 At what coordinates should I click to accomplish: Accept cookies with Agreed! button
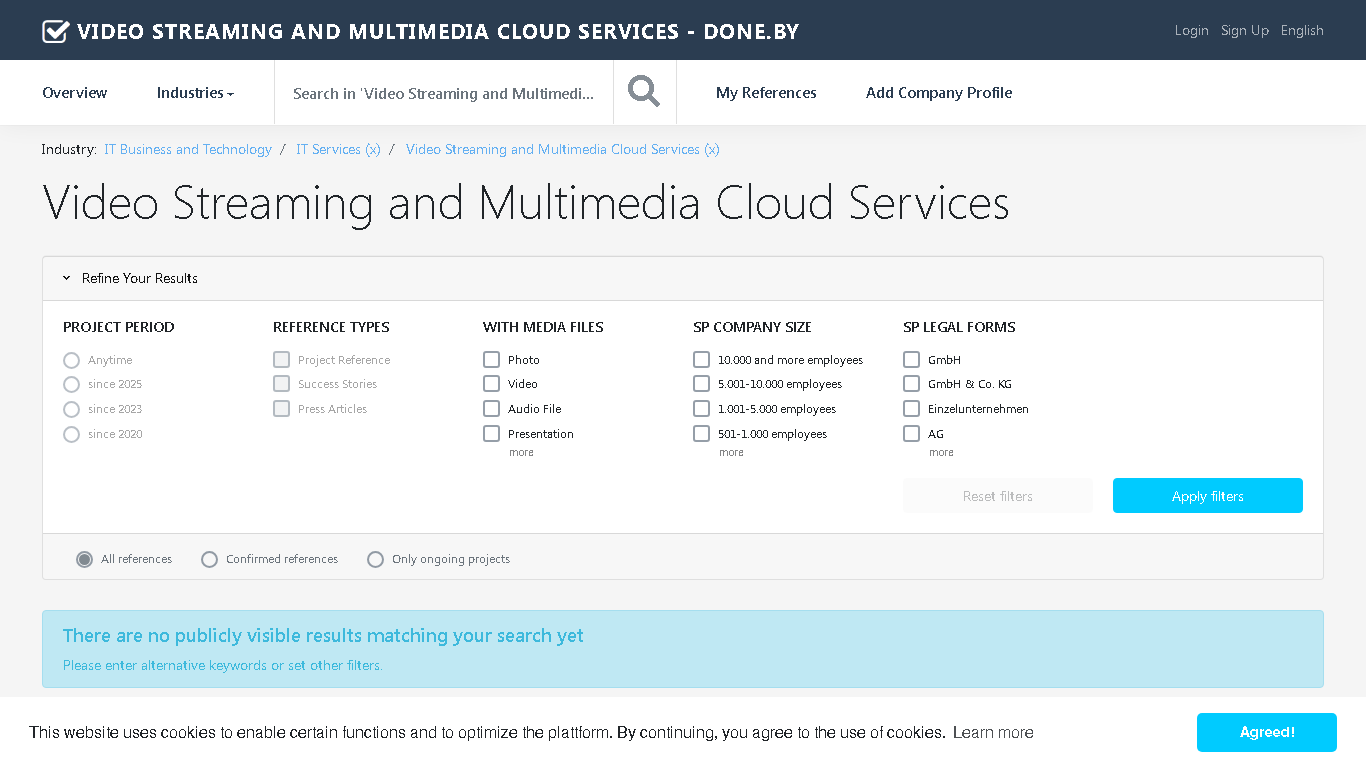click(x=1267, y=732)
